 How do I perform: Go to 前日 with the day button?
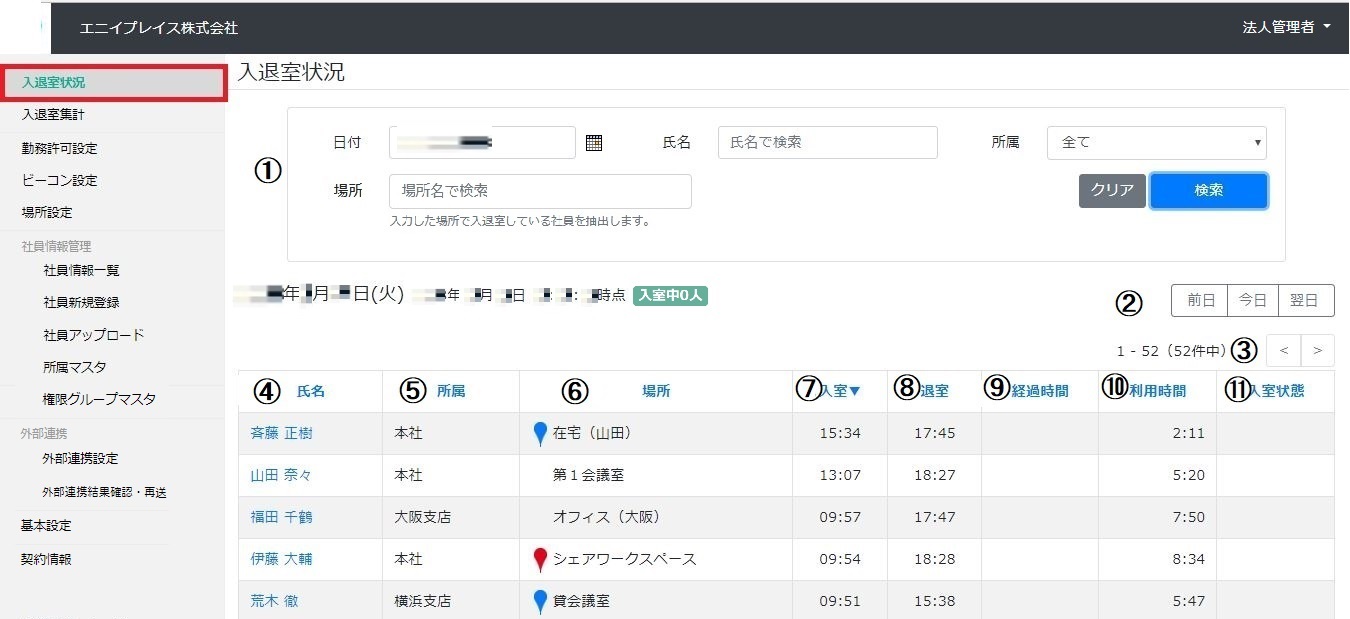(1200, 300)
